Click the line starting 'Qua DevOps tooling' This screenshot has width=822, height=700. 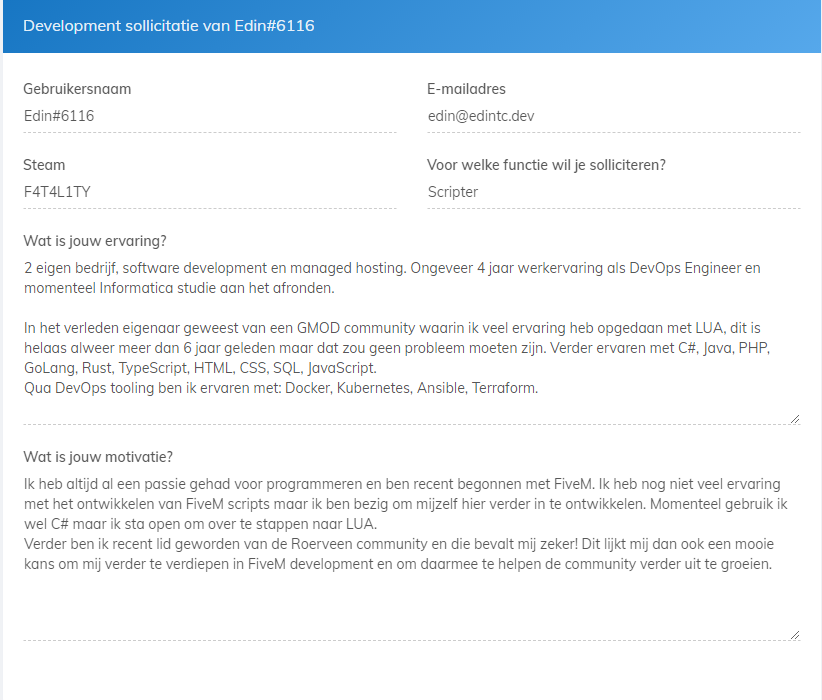click(281, 388)
